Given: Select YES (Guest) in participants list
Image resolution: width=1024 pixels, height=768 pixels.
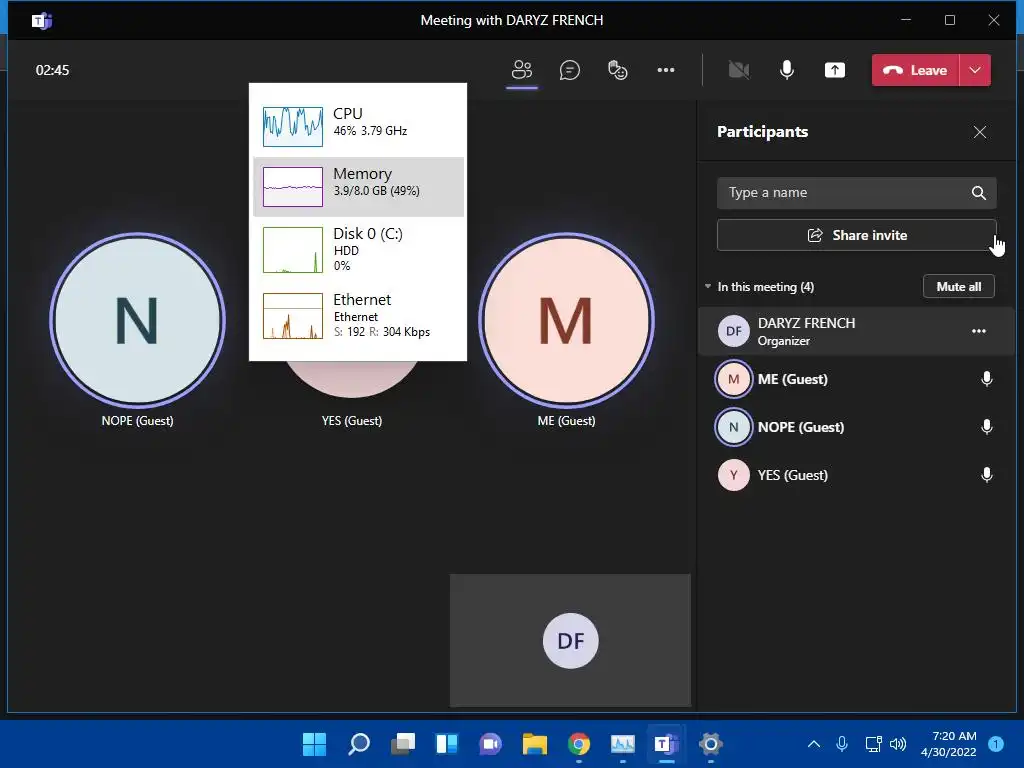Looking at the screenshot, I should pos(856,475).
